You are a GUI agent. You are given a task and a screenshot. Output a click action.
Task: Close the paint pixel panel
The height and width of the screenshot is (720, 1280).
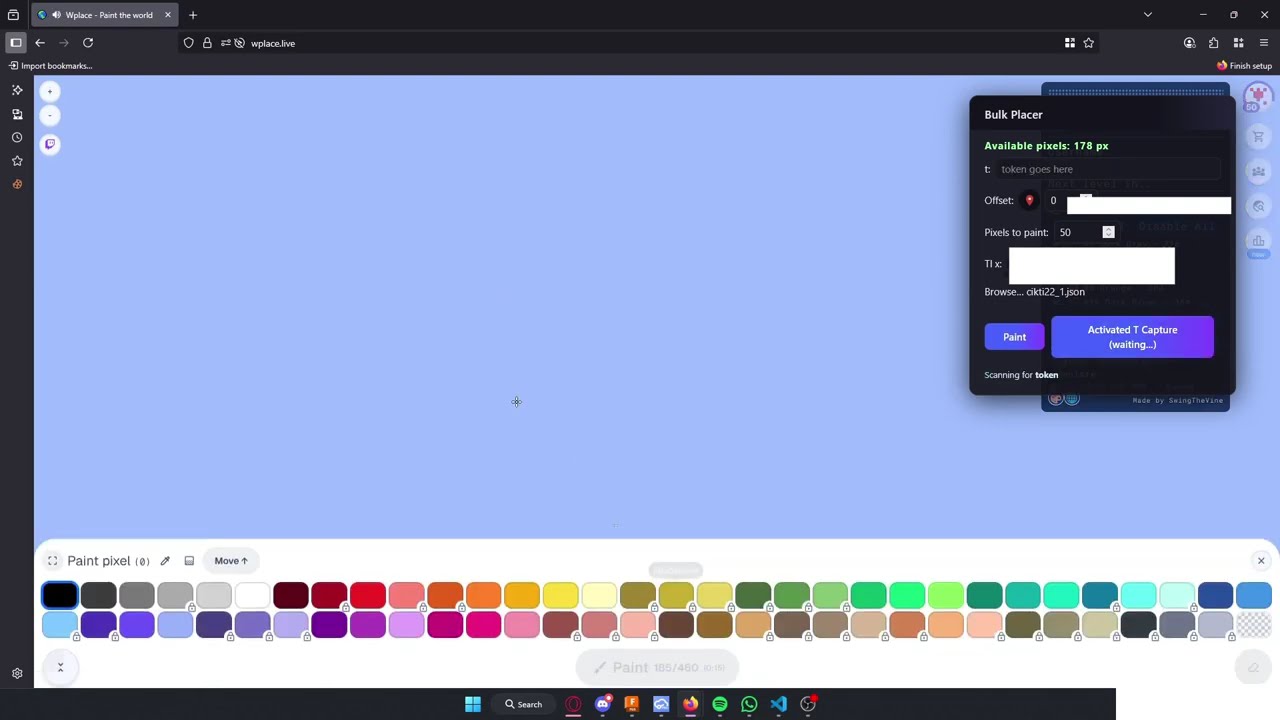tap(1261, 561)
